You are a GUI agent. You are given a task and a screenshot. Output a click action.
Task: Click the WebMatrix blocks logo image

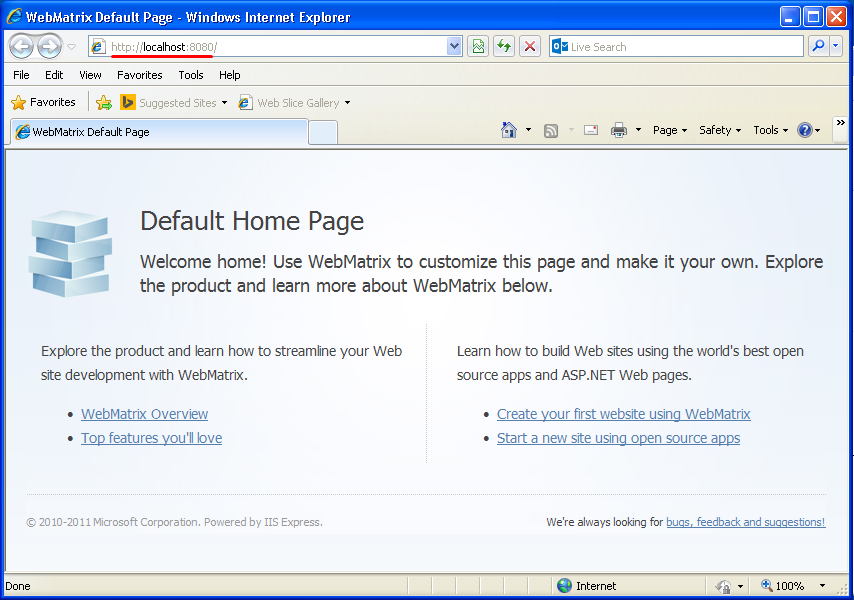[70, 253]
